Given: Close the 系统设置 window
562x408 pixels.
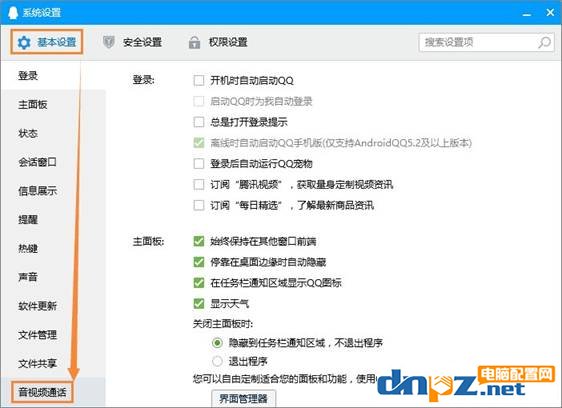Looking at the screenshot, I should (x=550, y=12).
